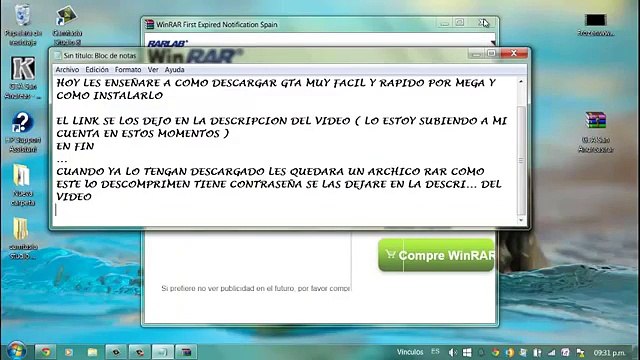Close the Notepad window with red X
The image size is (640, 360).
(514, 53)
